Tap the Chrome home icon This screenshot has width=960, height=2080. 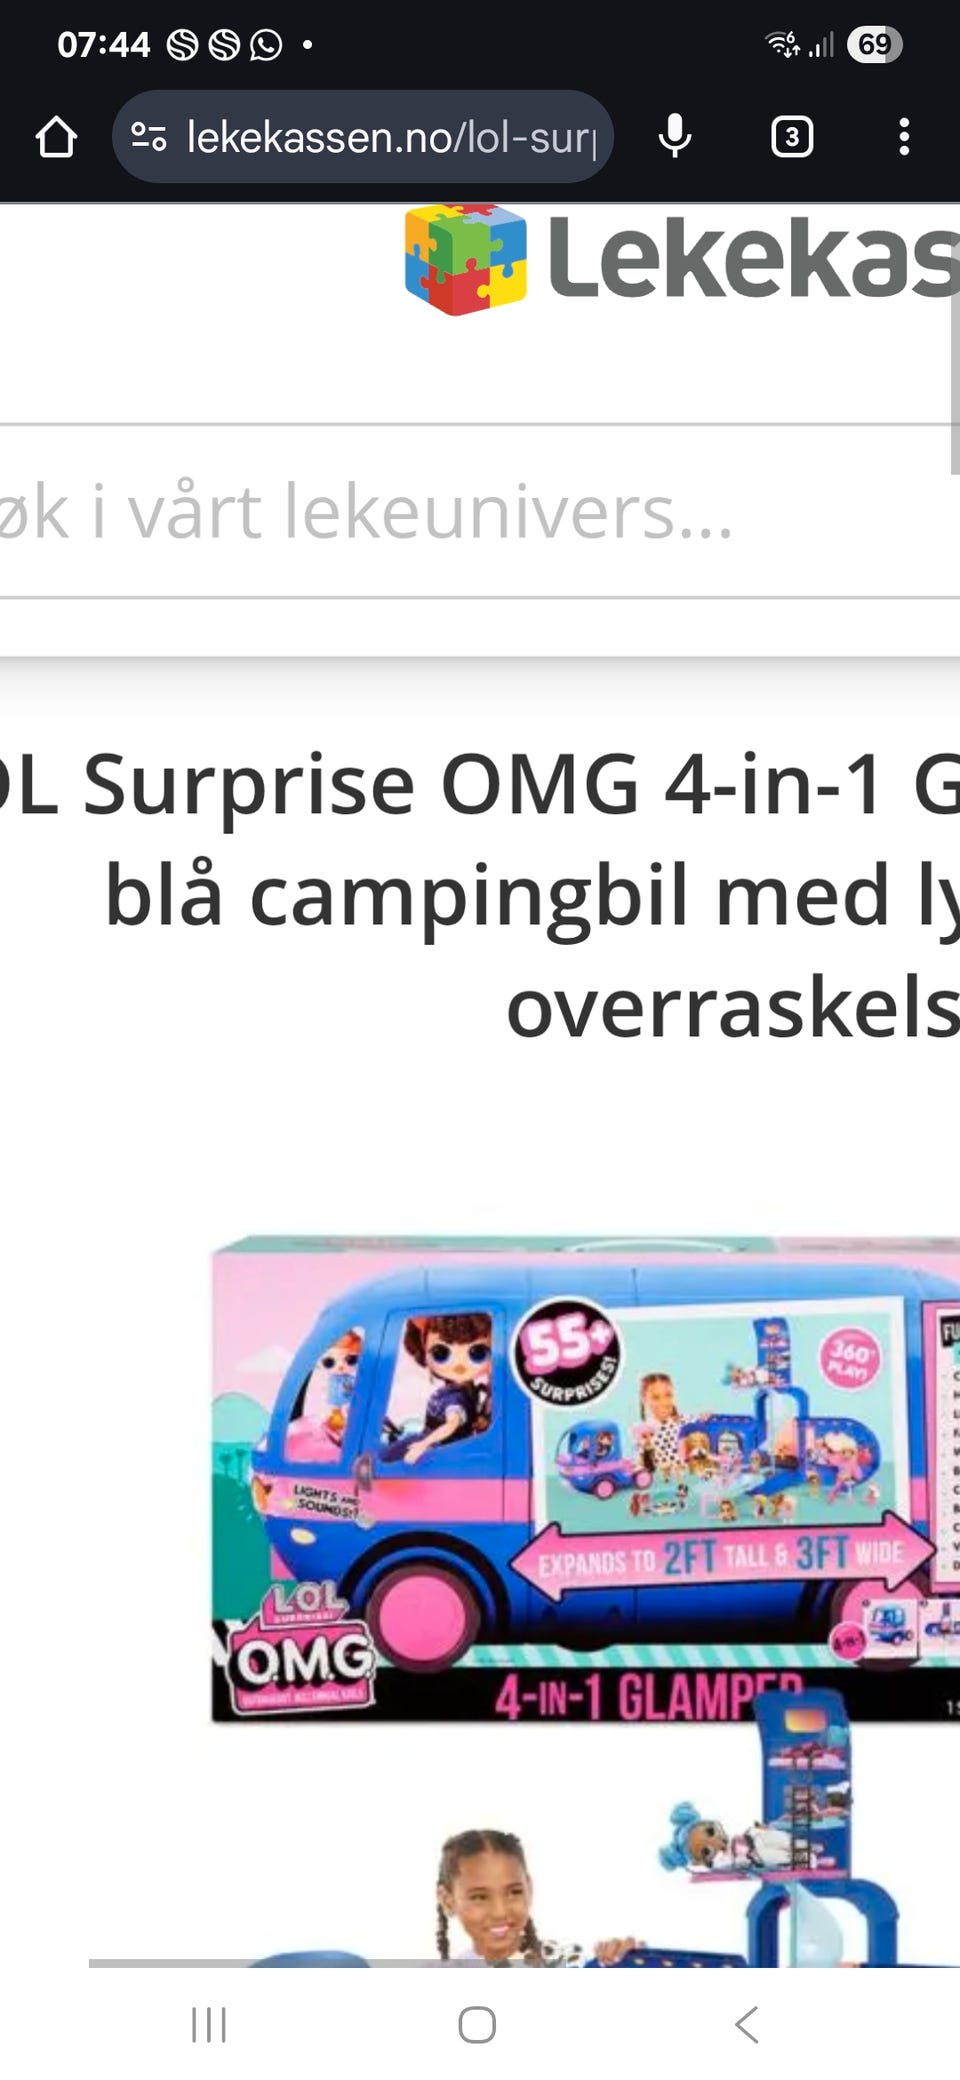(x=56, y=137)
